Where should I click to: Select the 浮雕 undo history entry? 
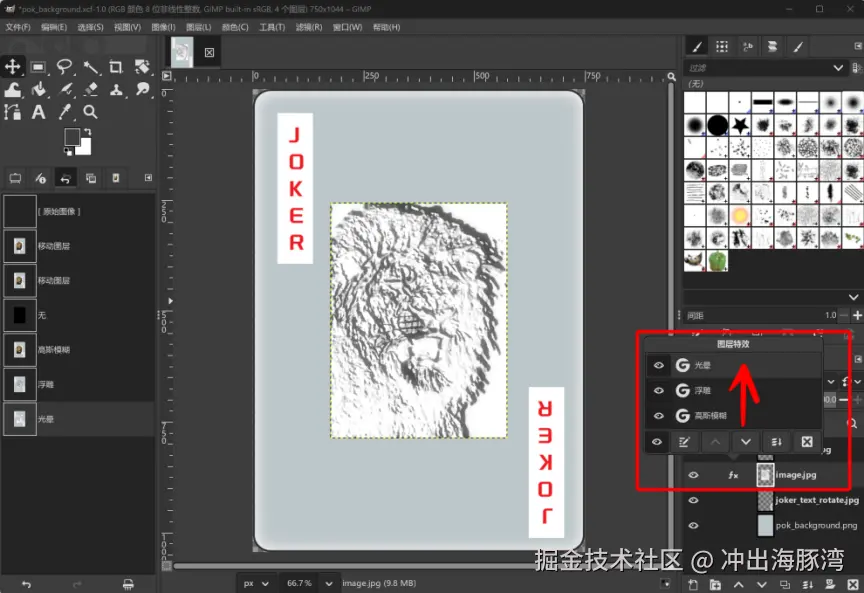tap(78, 384)
